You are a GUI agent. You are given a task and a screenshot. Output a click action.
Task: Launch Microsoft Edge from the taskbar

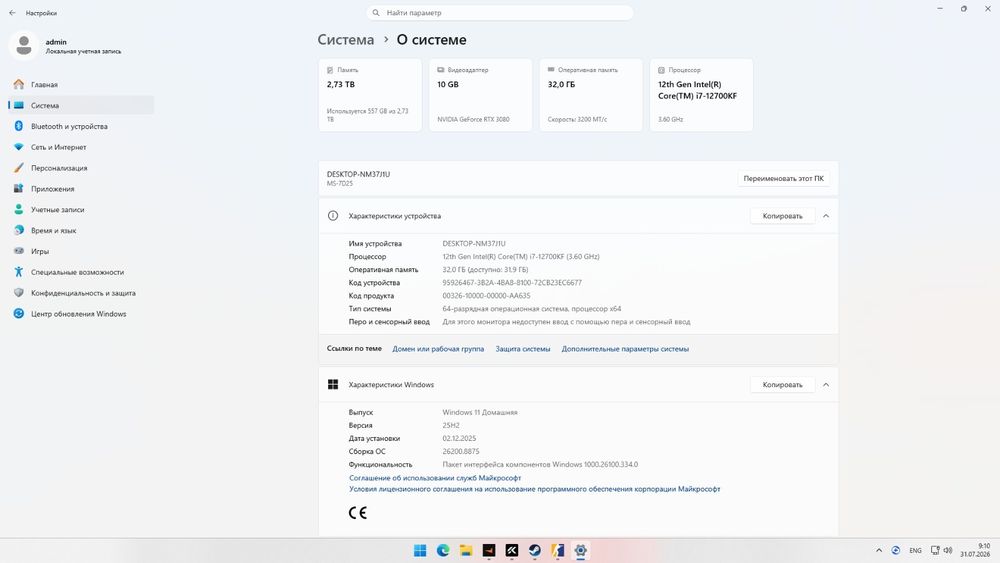pyautogui.click(x=443, y=550)
